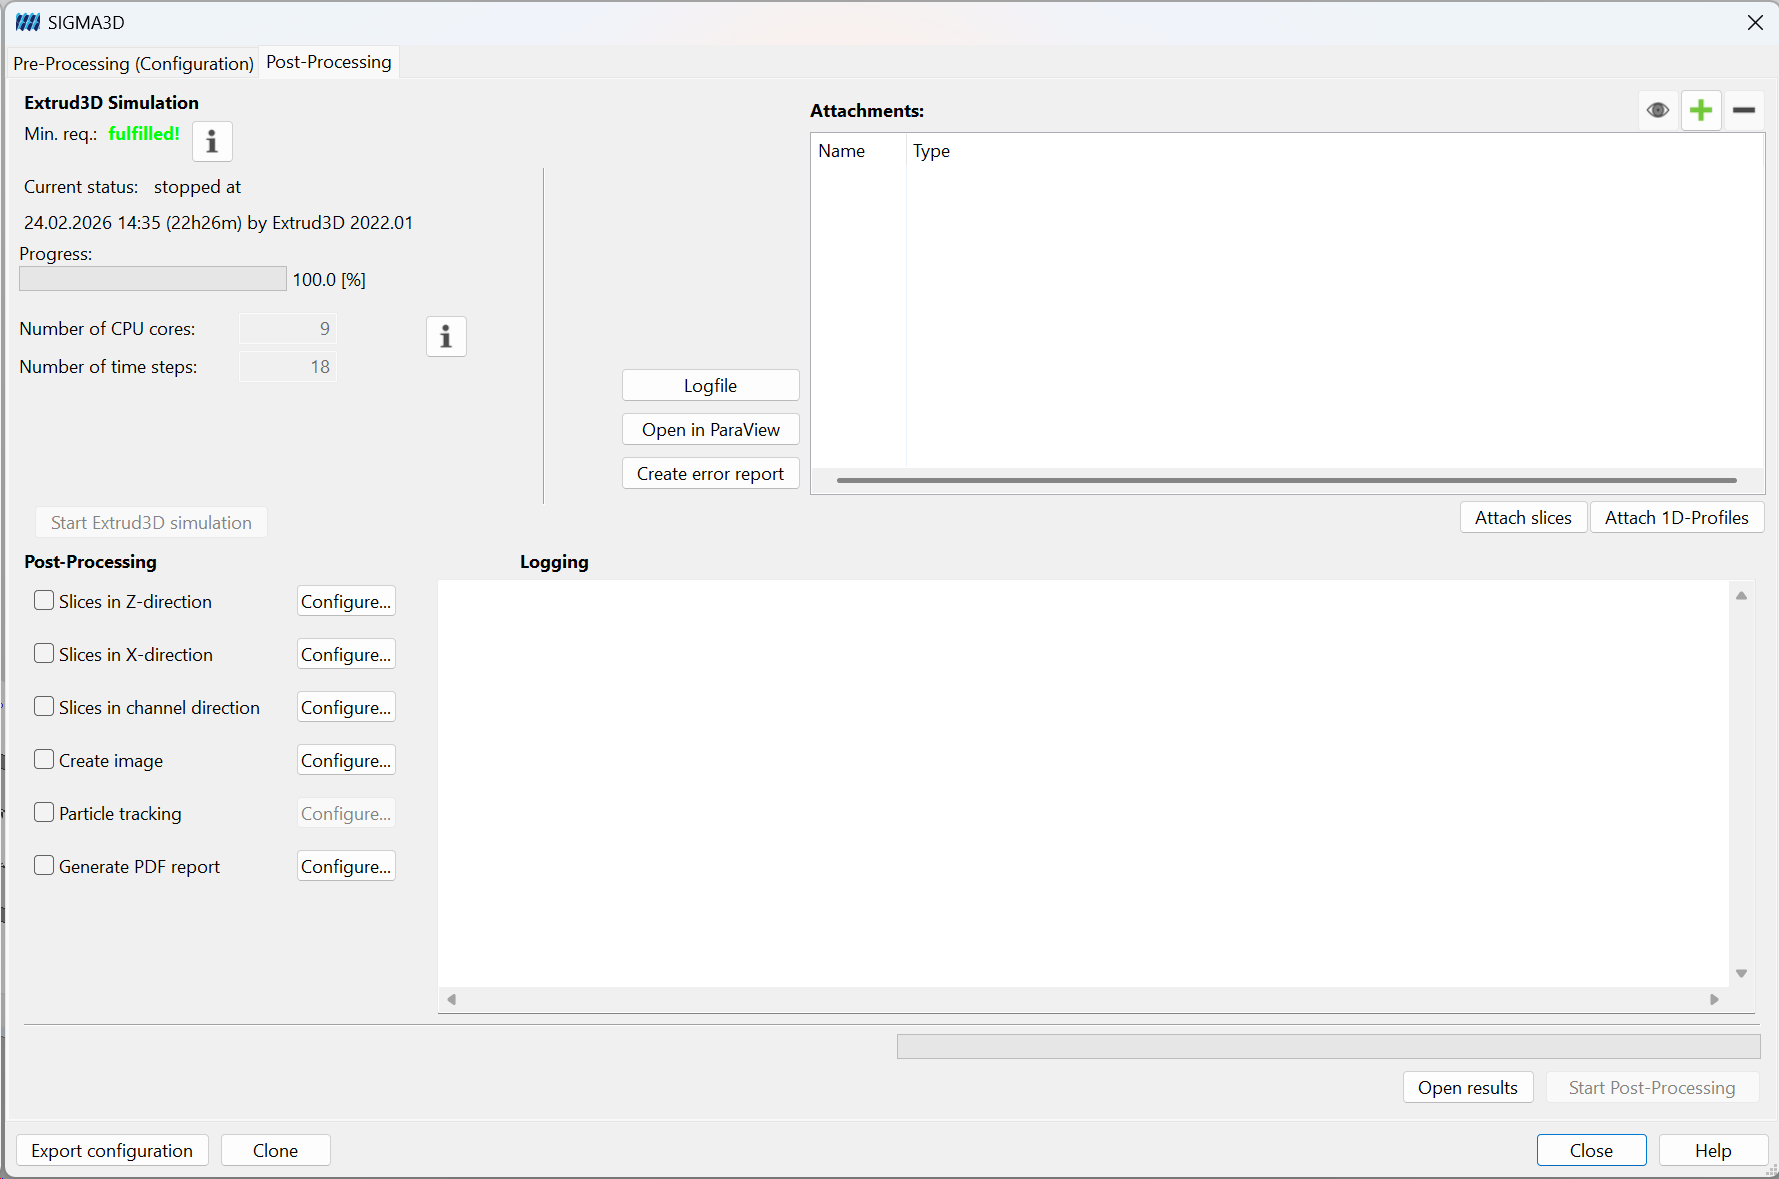The image size is (1779, 1179).
Task: Click logging scroll left arrow
Action: point(452,1000)
